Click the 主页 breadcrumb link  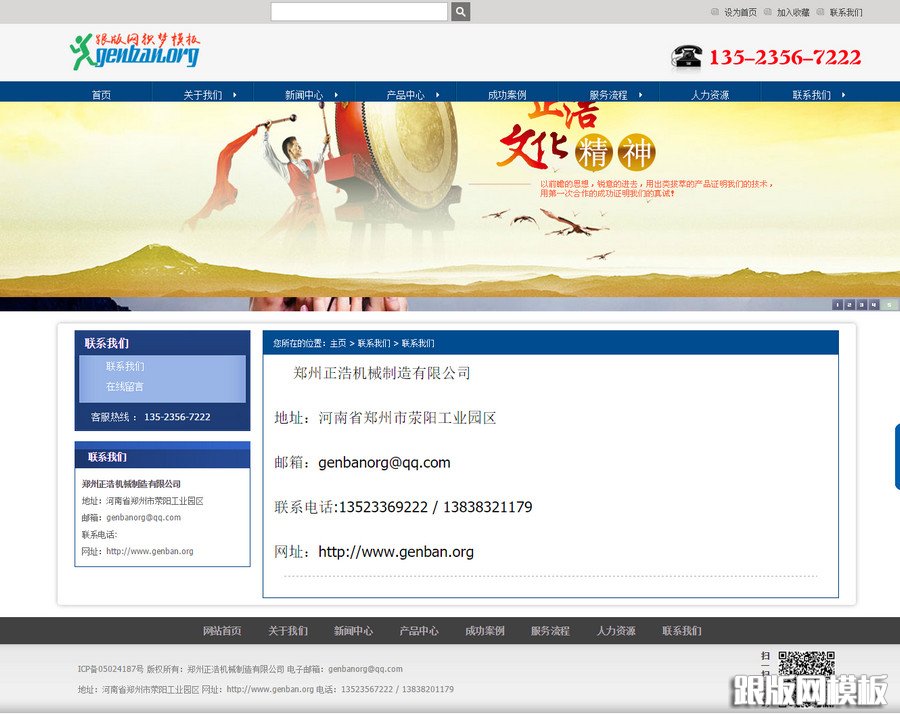point(338,343)
